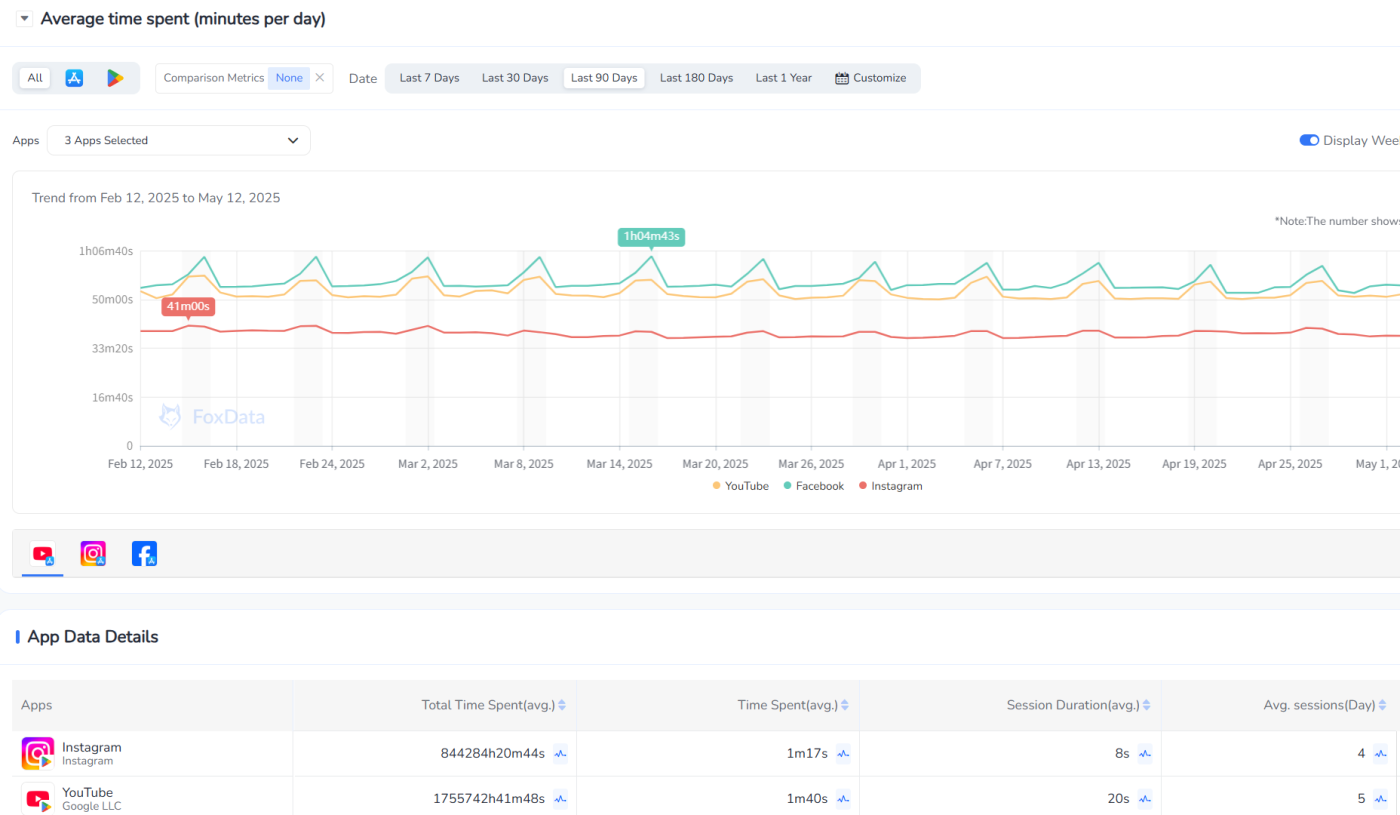Show trend for Instagram session duration 8s
1400x815 pixels.
1144,754
